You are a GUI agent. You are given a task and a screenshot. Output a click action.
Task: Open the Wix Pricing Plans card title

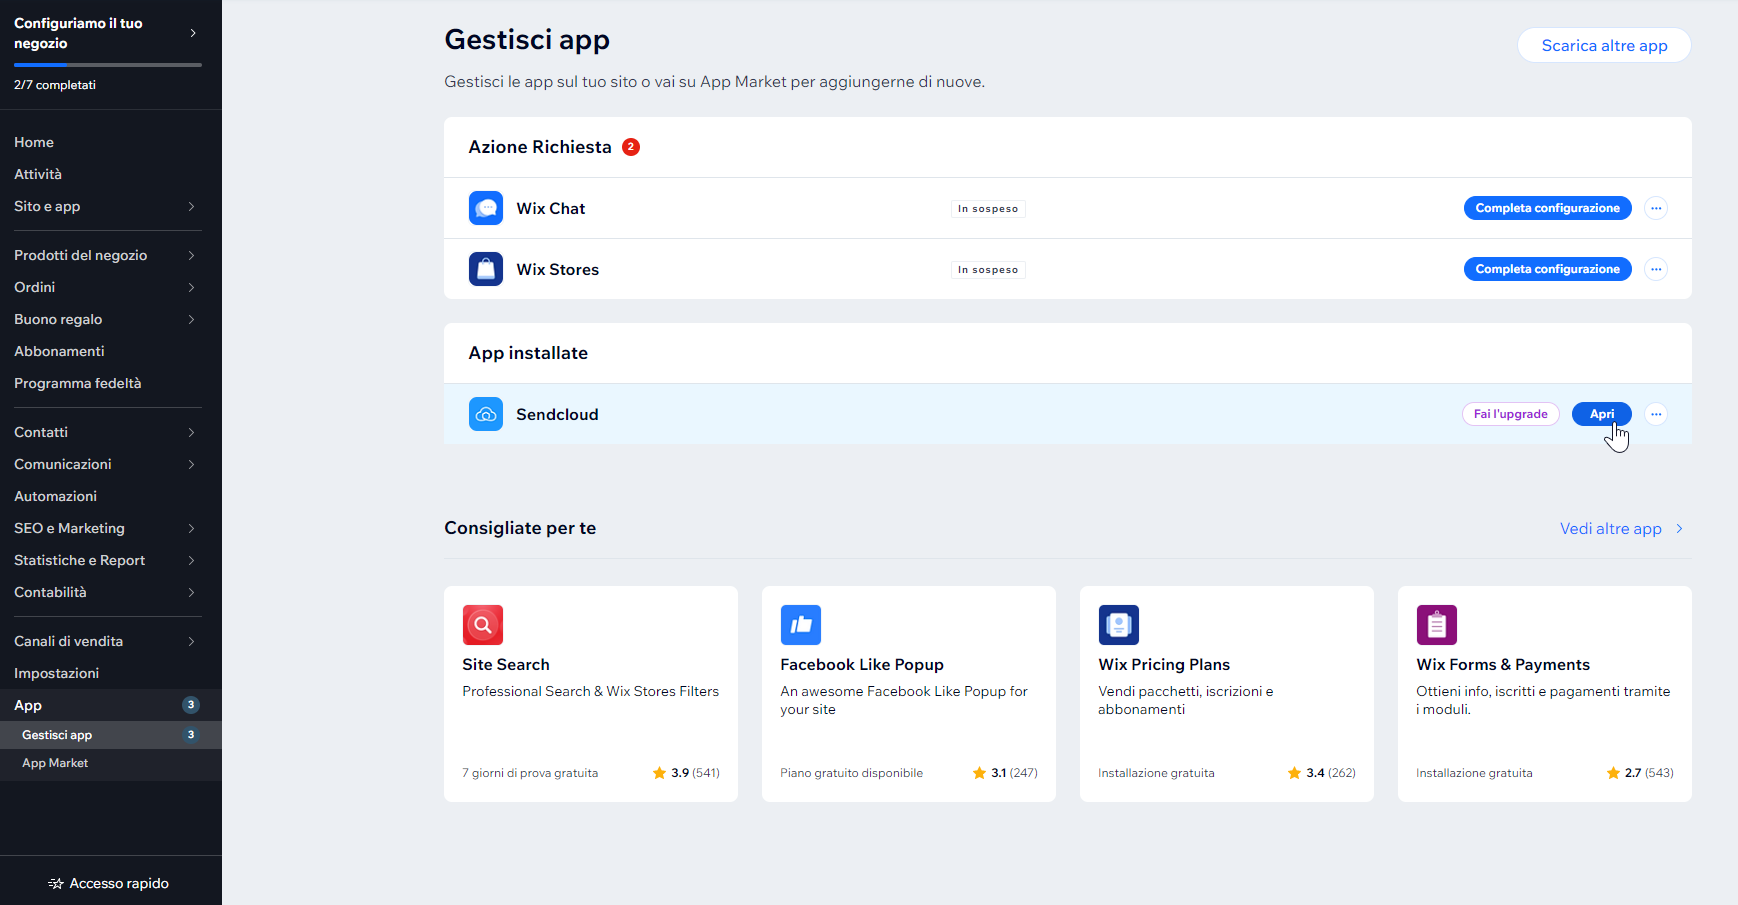coord(1164,665)
